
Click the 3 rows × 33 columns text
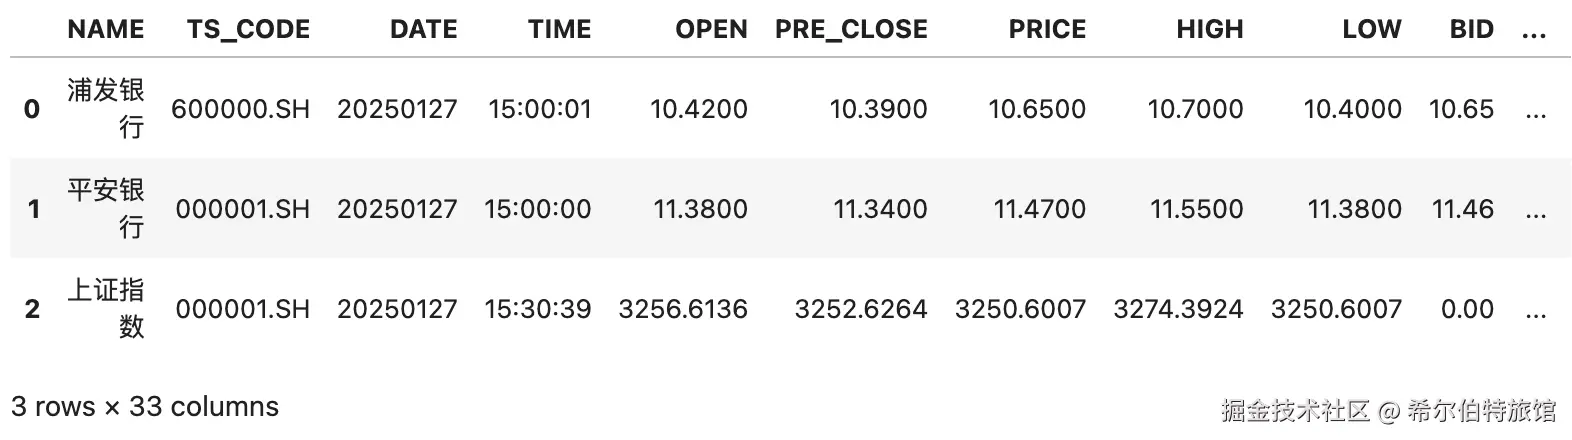click(145, 407)
